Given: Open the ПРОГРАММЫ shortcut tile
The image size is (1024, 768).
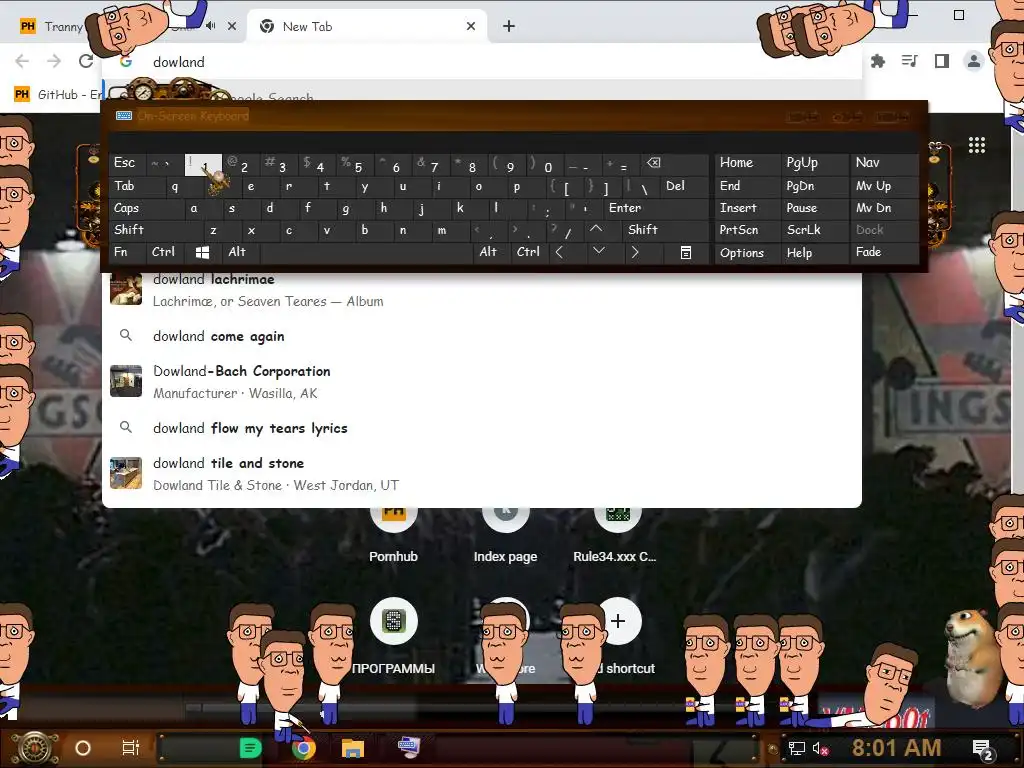Looking at the screenshot, I should click(393, 637).
